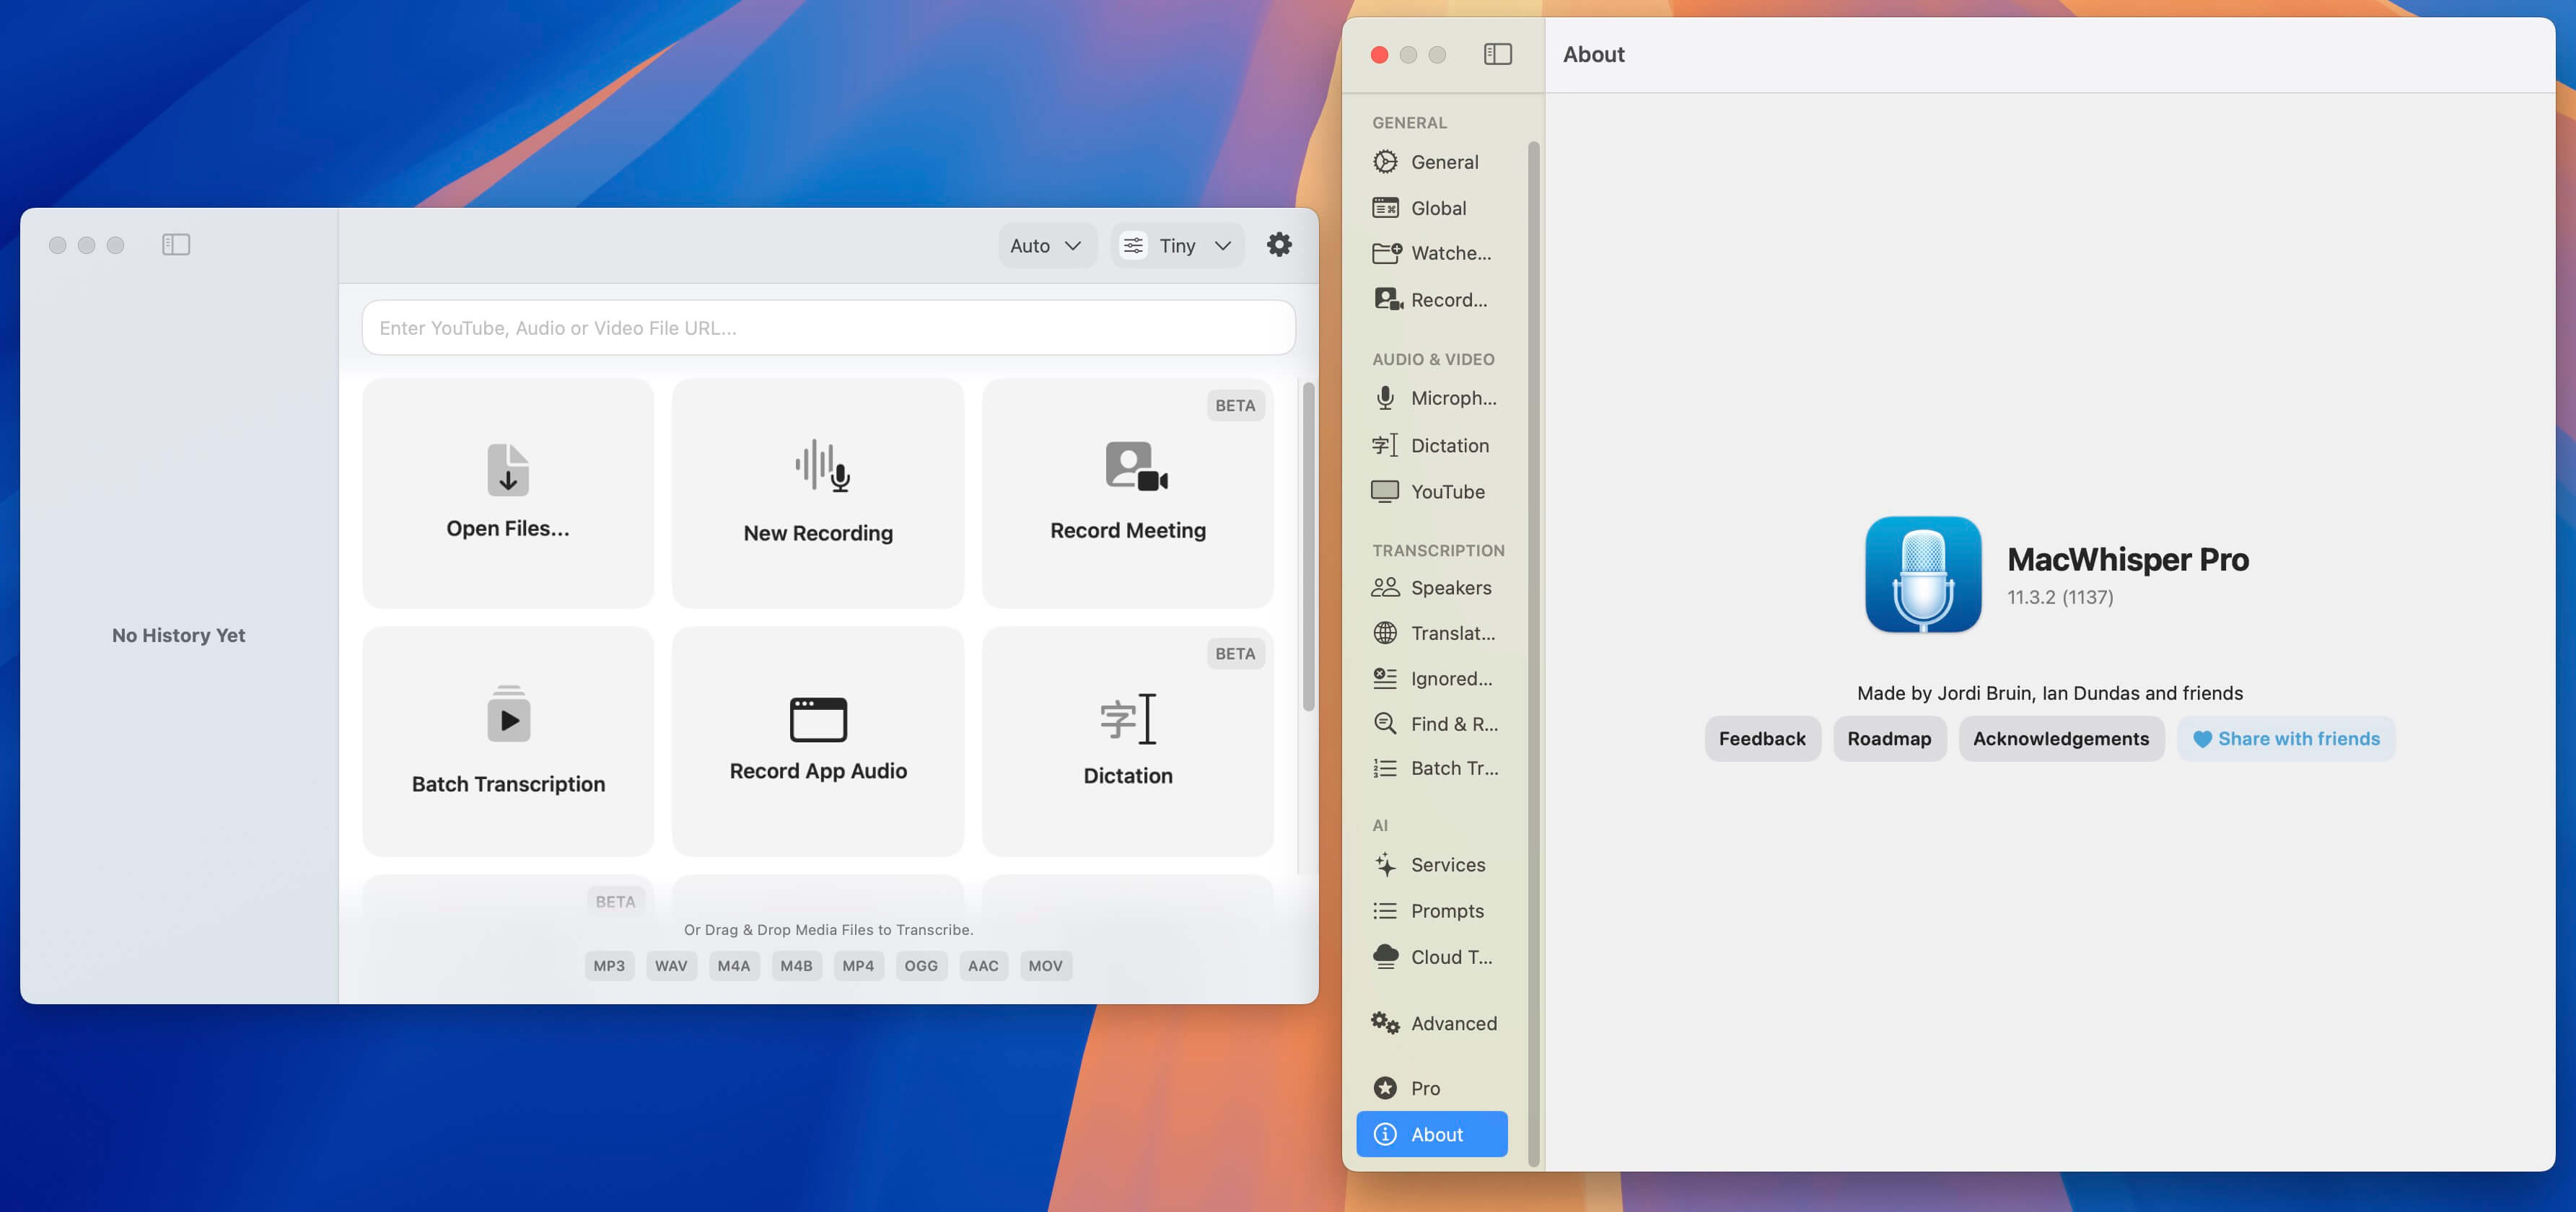Image resolution: width=2576 pixels, height=1212 pixels.
Task: Open Advanced settings in sidebar
Action: click(x=1432, y=1023)
